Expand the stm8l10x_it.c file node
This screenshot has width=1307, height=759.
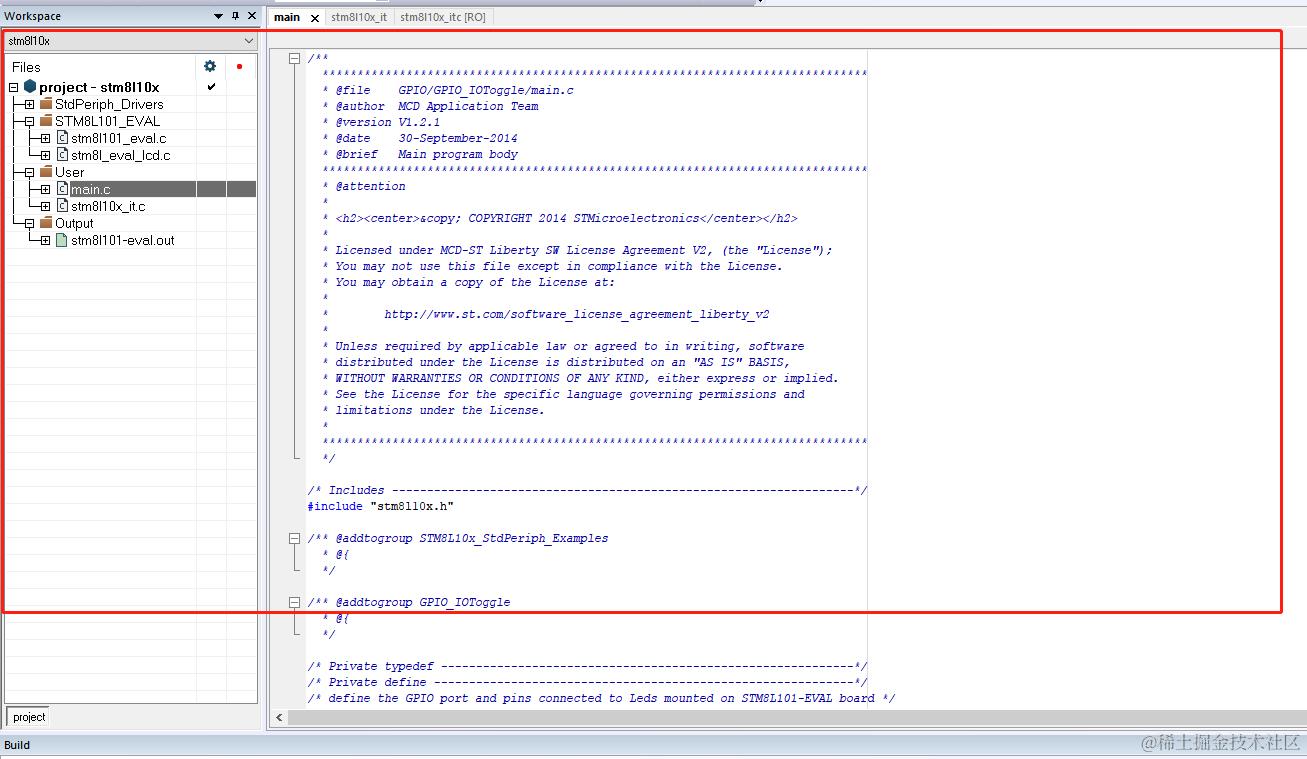[x=45, y=207]
